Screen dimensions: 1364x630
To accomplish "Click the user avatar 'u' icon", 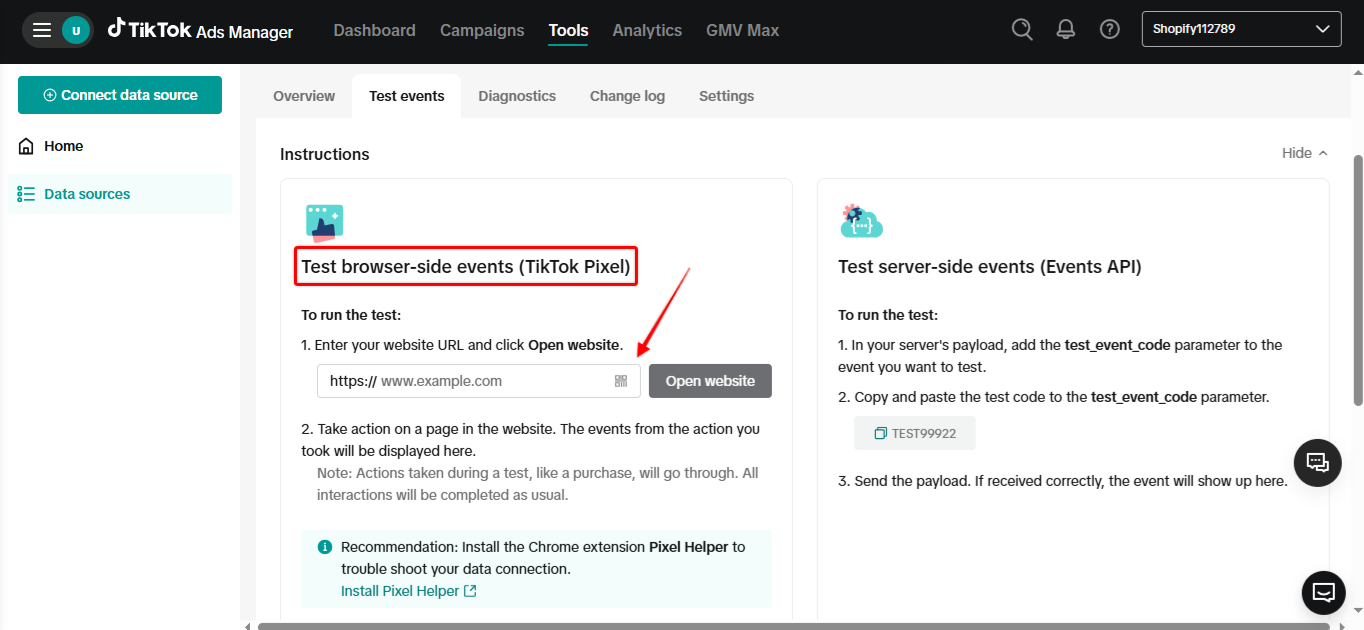I will click(x=75, y=30).
